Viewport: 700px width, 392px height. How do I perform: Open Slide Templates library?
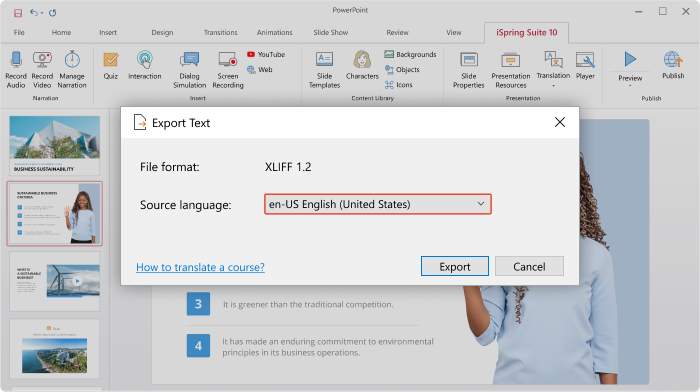tap(325, 70)
